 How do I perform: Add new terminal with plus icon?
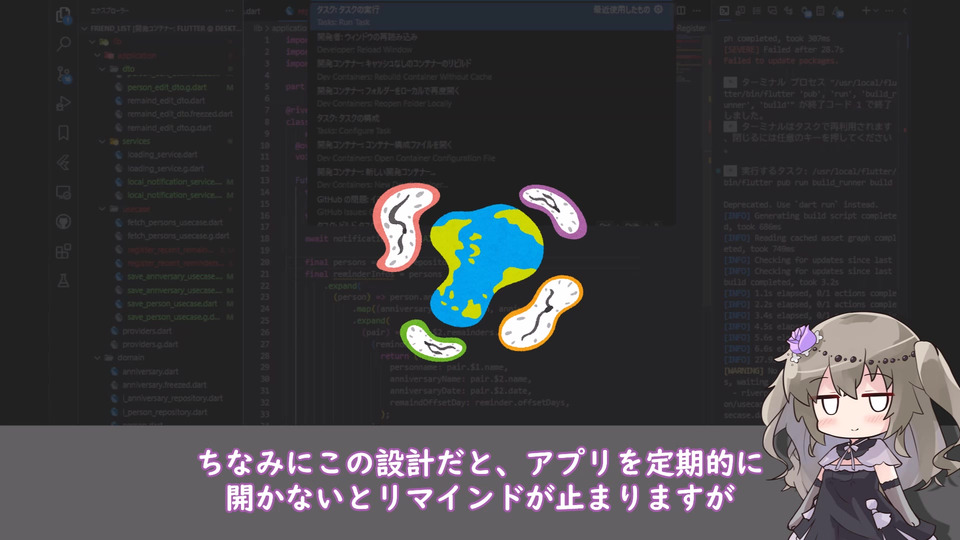(x=866, y=11)
